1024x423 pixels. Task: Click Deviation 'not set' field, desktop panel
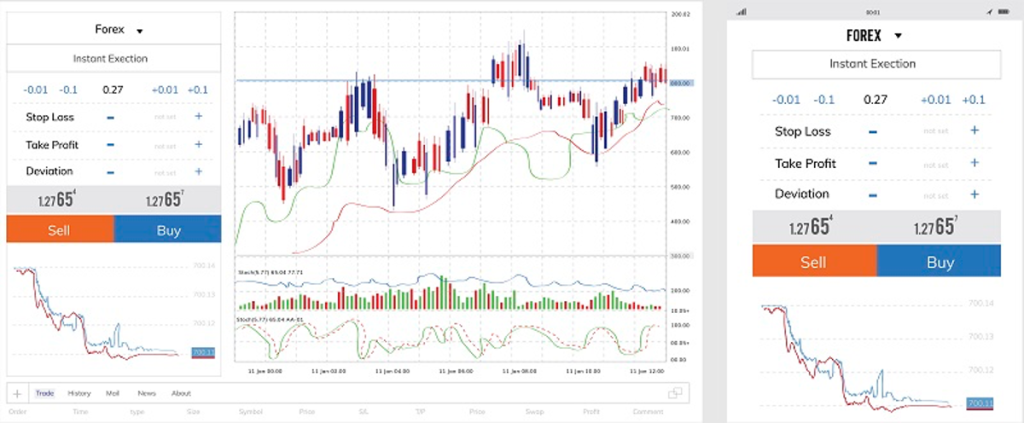(165, 173)
